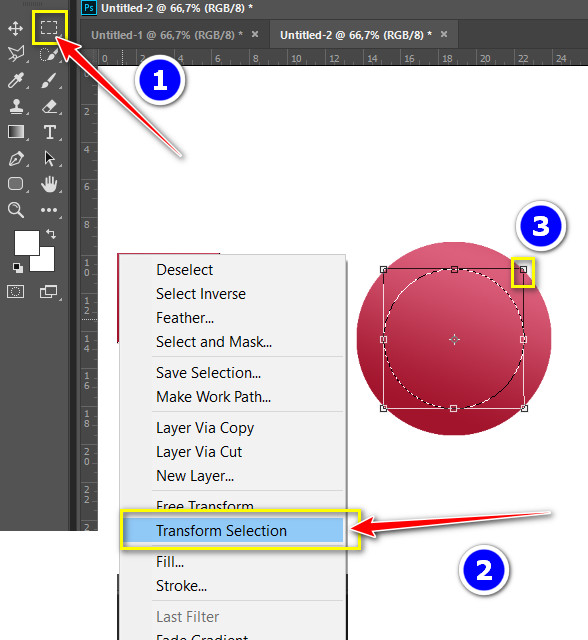Click the top-right transform handle
This screenshot has width=588, height=640.
[x=524, y=269]
